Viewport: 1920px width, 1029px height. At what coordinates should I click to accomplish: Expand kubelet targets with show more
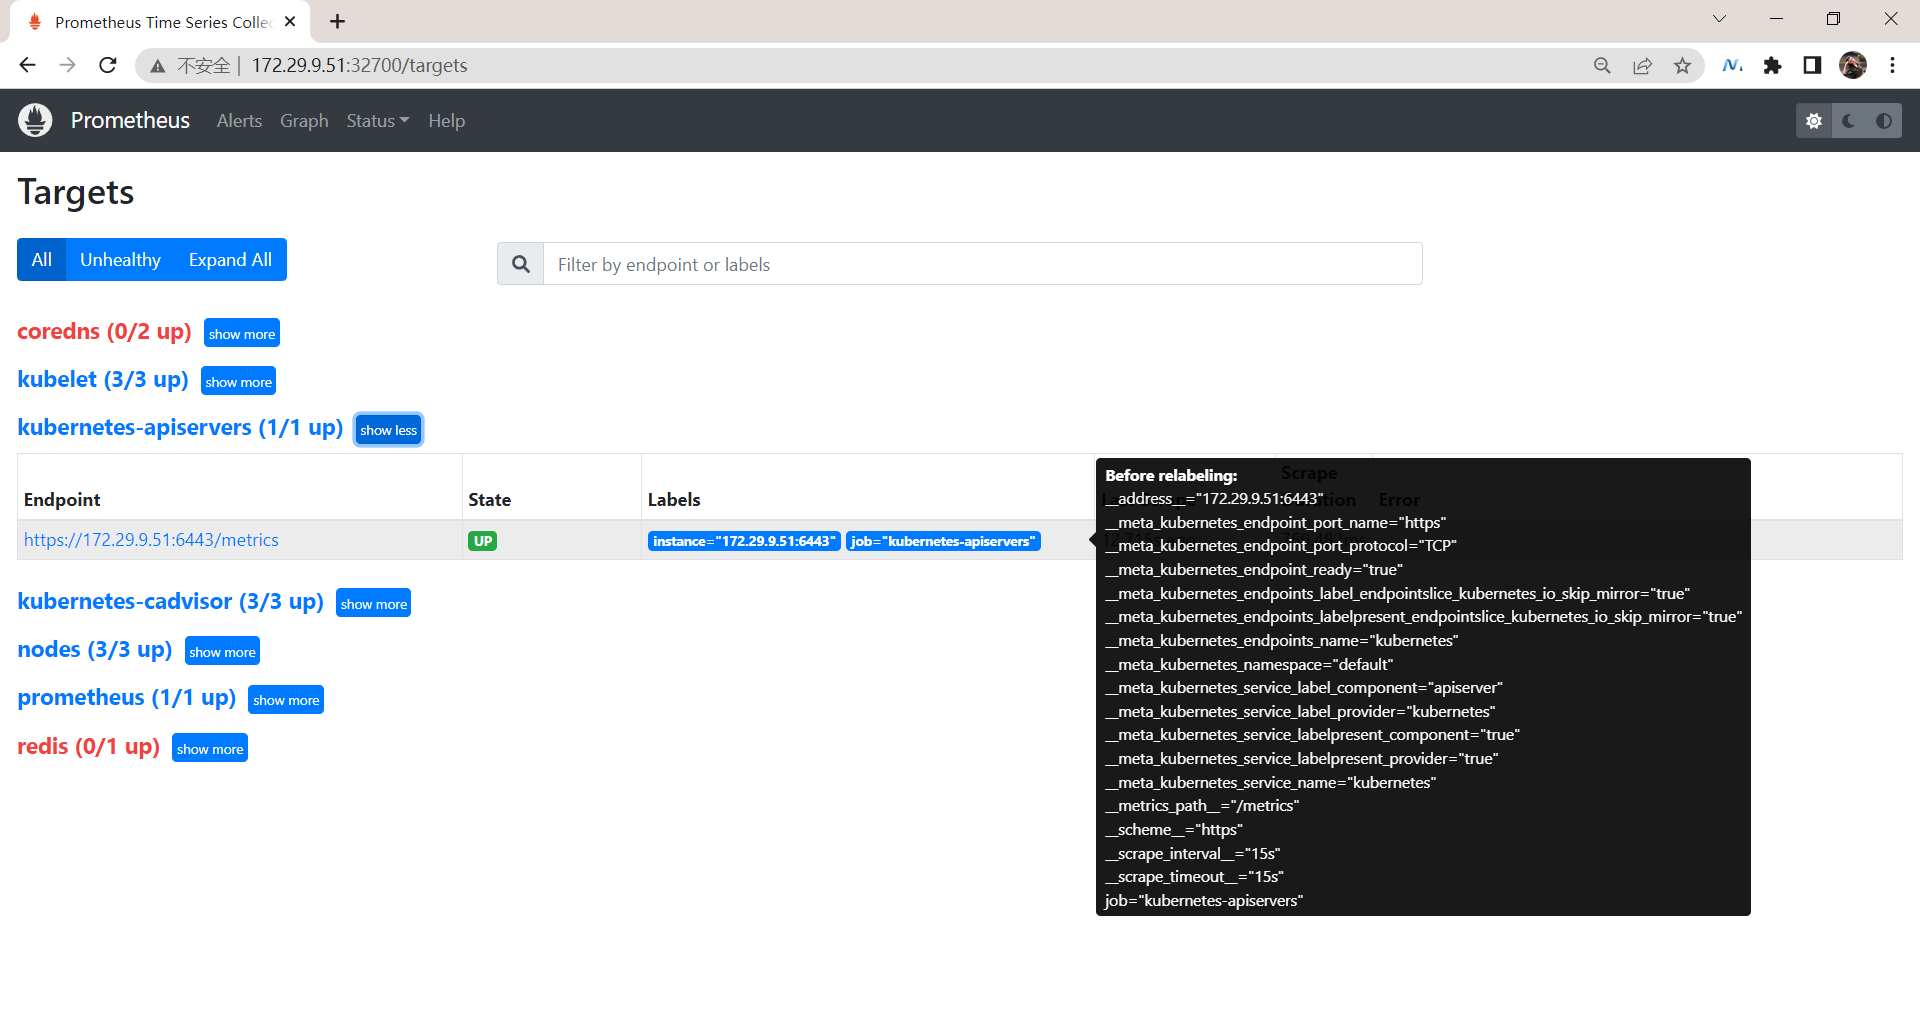click(238, 381)
